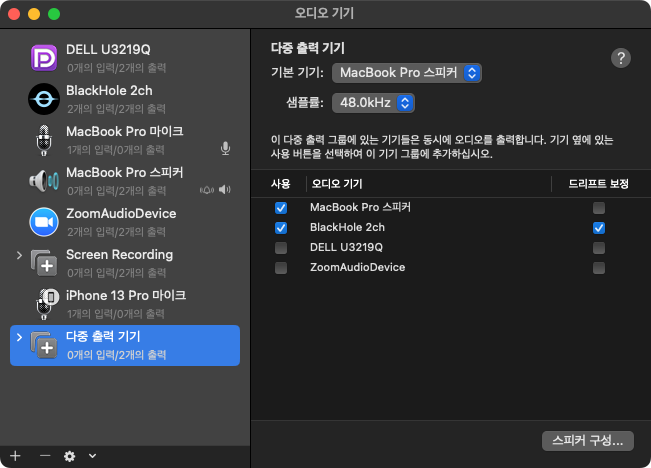This screenshot has height=468, width=651.
Task: Open help with the question mark button
Action: coord(621,58)
